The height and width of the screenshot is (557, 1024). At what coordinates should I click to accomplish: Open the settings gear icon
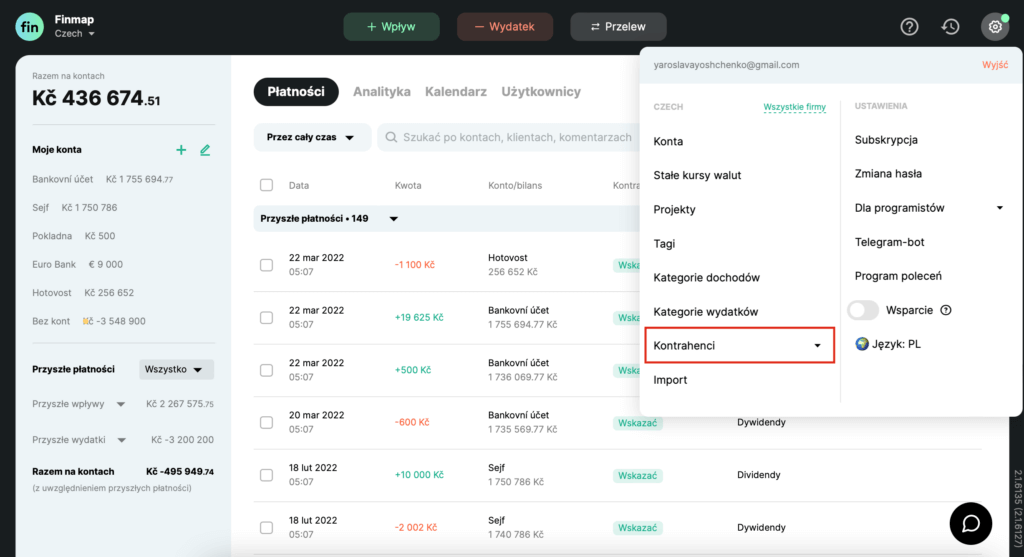click(995, 27)
